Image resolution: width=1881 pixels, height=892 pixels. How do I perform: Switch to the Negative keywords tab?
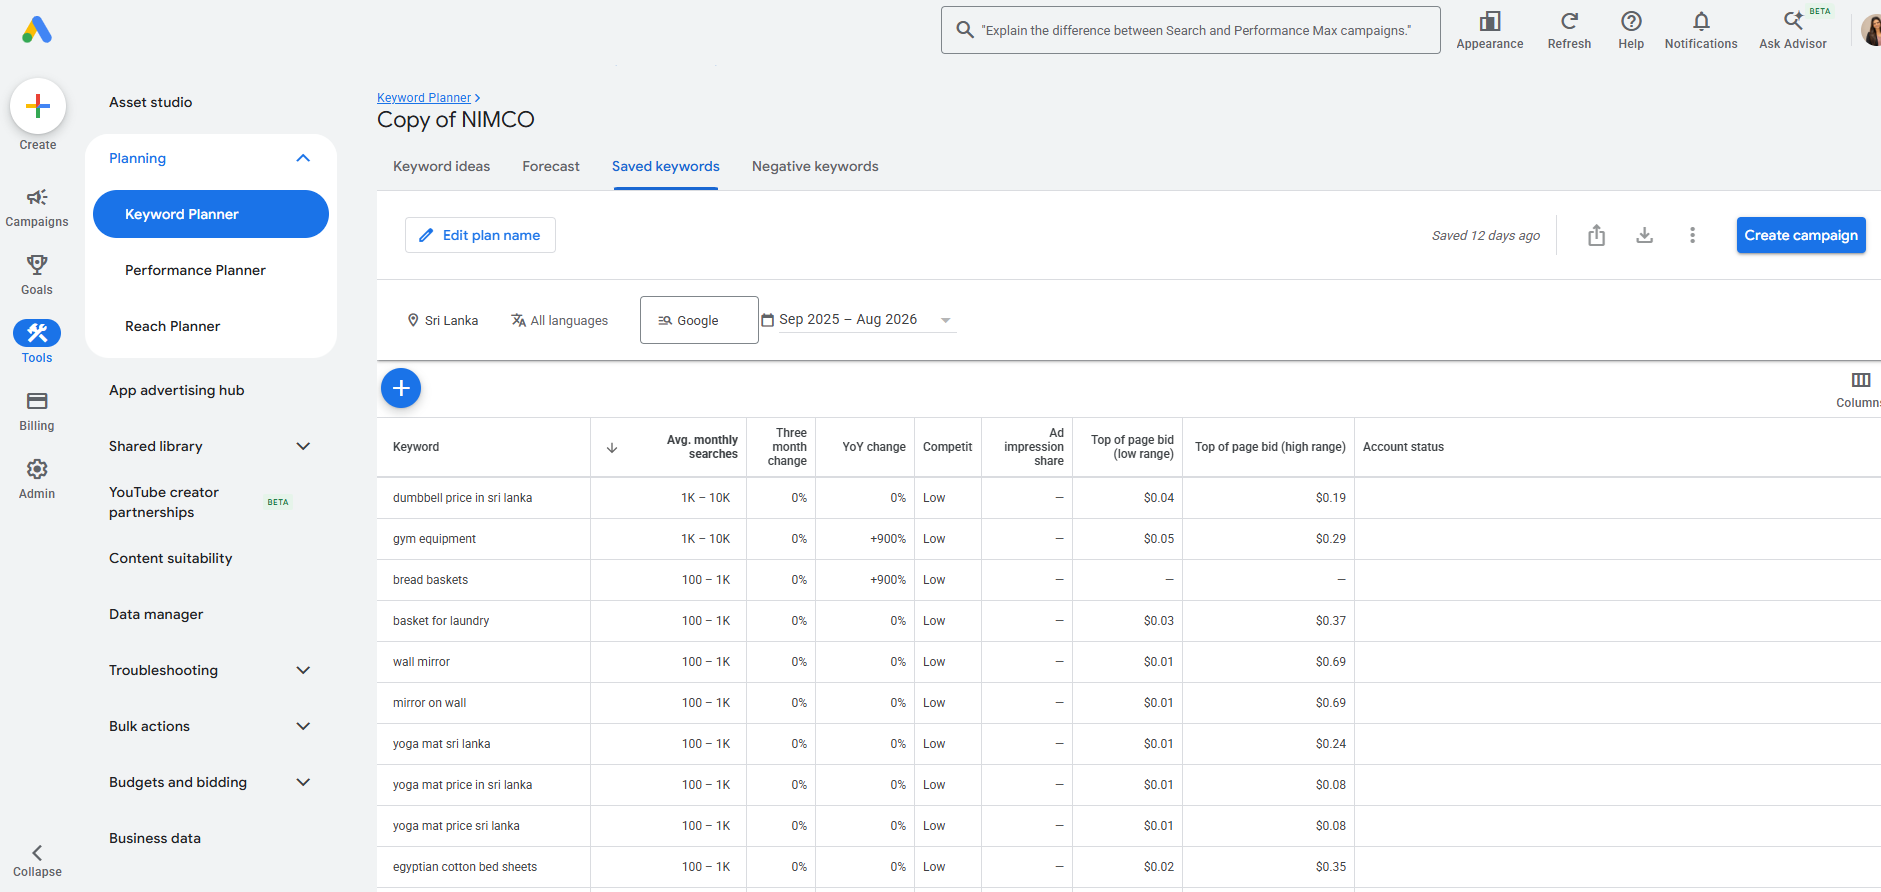815,166
